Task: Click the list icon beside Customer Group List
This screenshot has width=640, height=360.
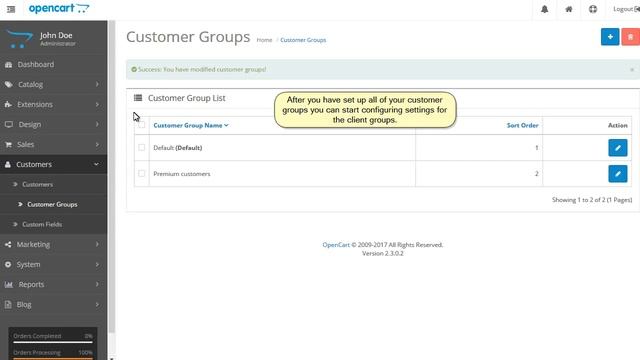Action: (x=138, y=98)
